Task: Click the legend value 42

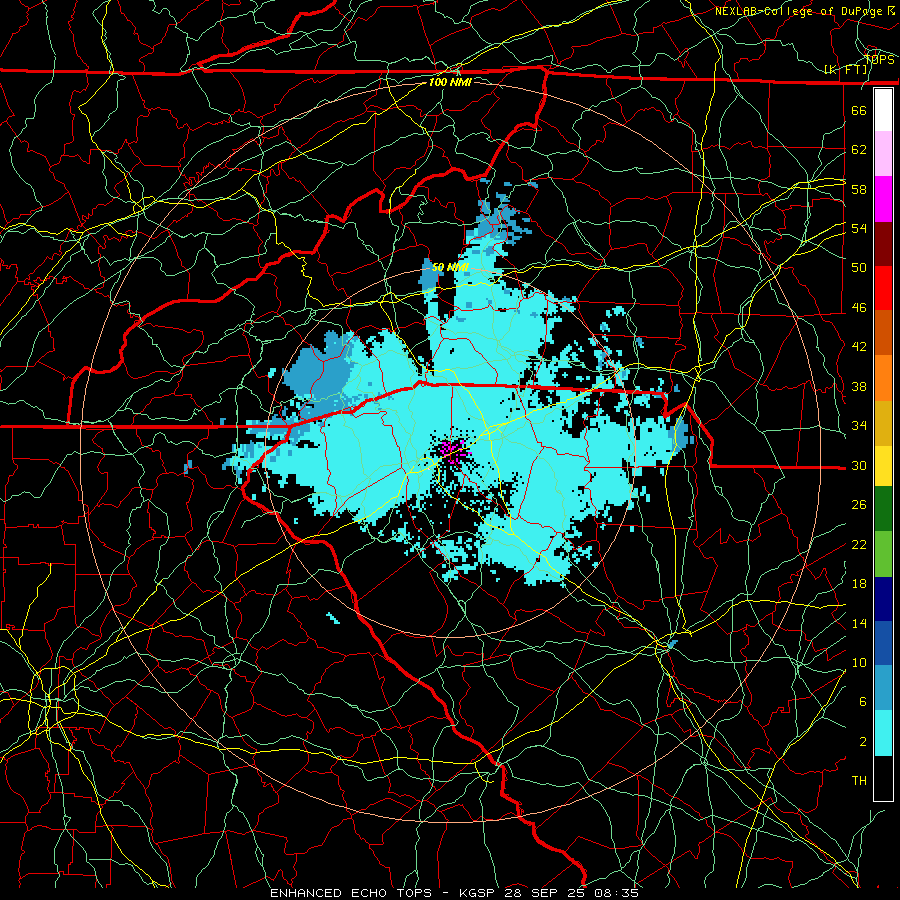Action: (859, 347)
